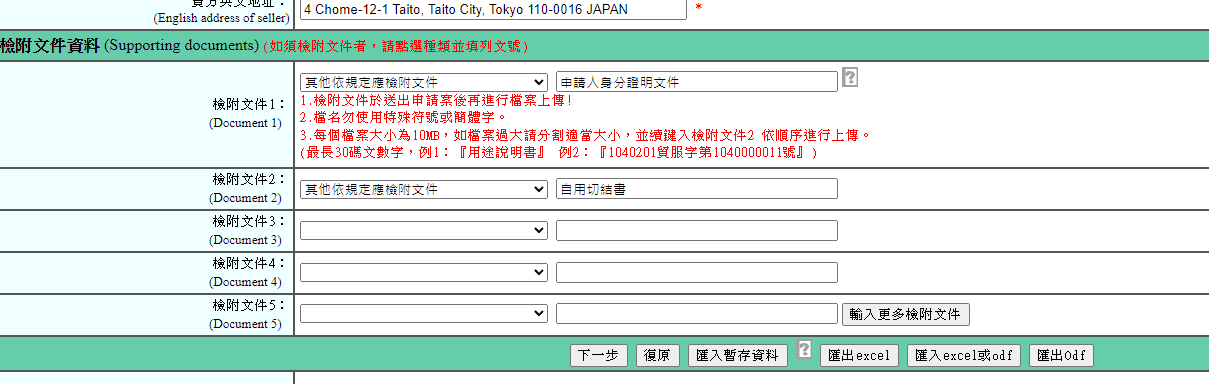Image resolution: width=1209 pixels, height=384 pixels.
Task: Focus the empty Document 5 text field
Action: click(697, 314)
